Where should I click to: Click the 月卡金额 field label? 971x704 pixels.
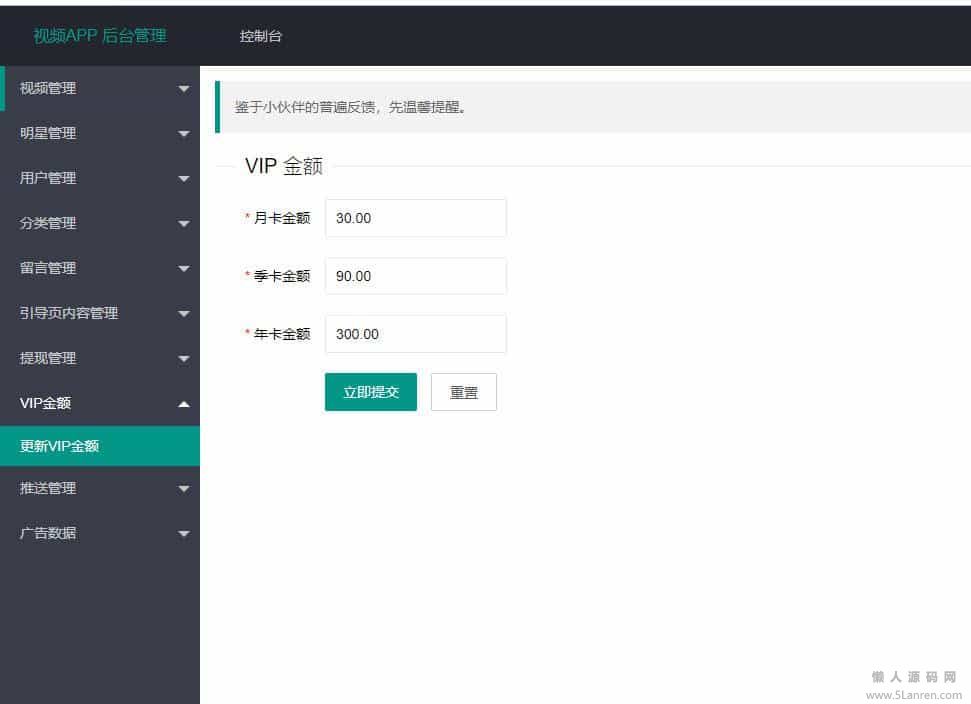(282, 218)
